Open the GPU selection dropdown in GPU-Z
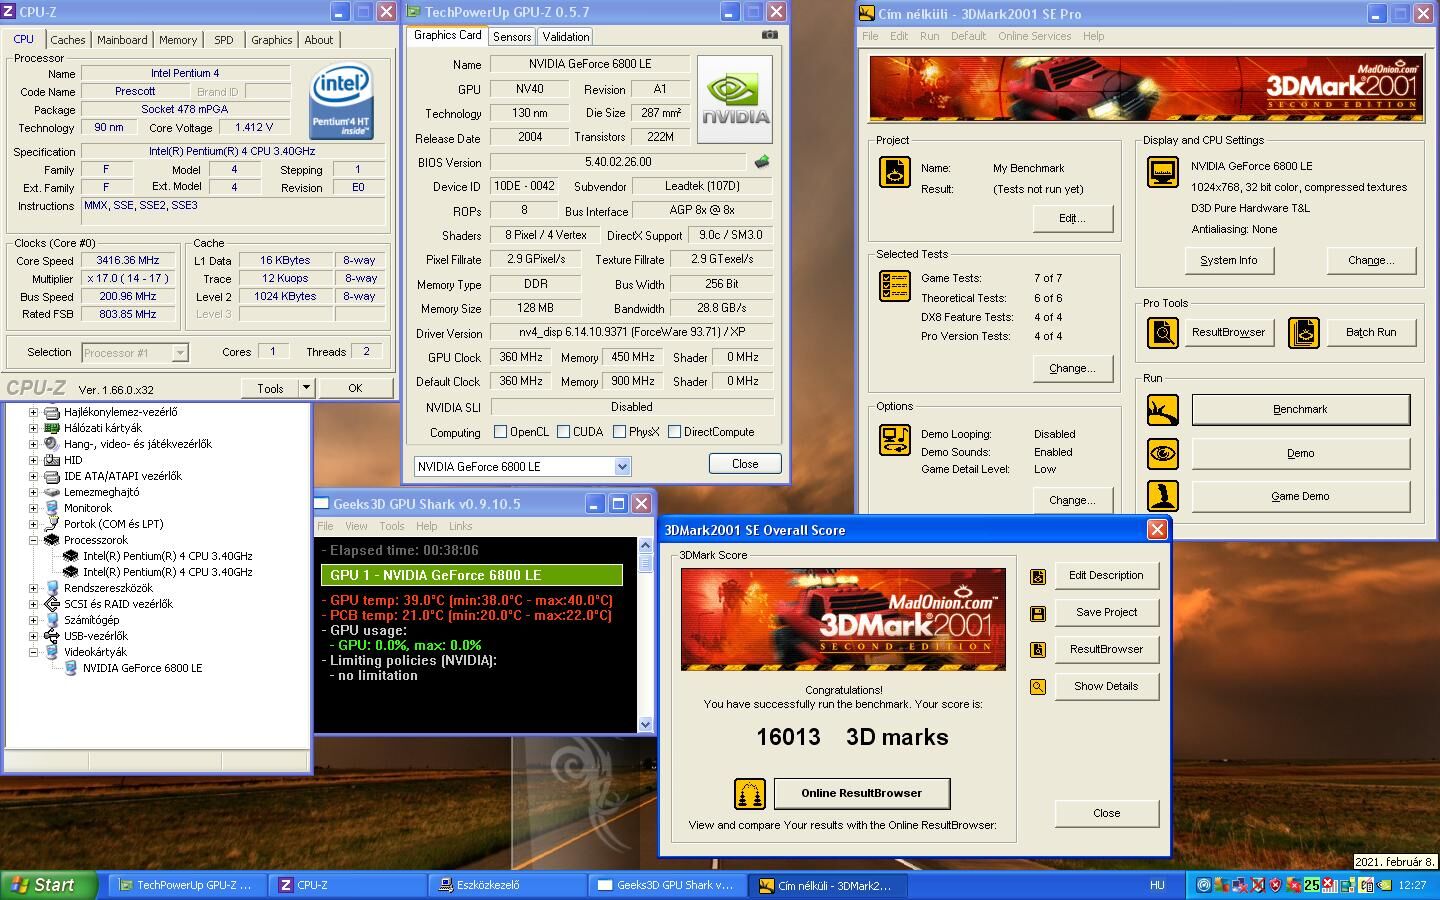This screenshot has height=900, width=1440. tap(622, 466)
